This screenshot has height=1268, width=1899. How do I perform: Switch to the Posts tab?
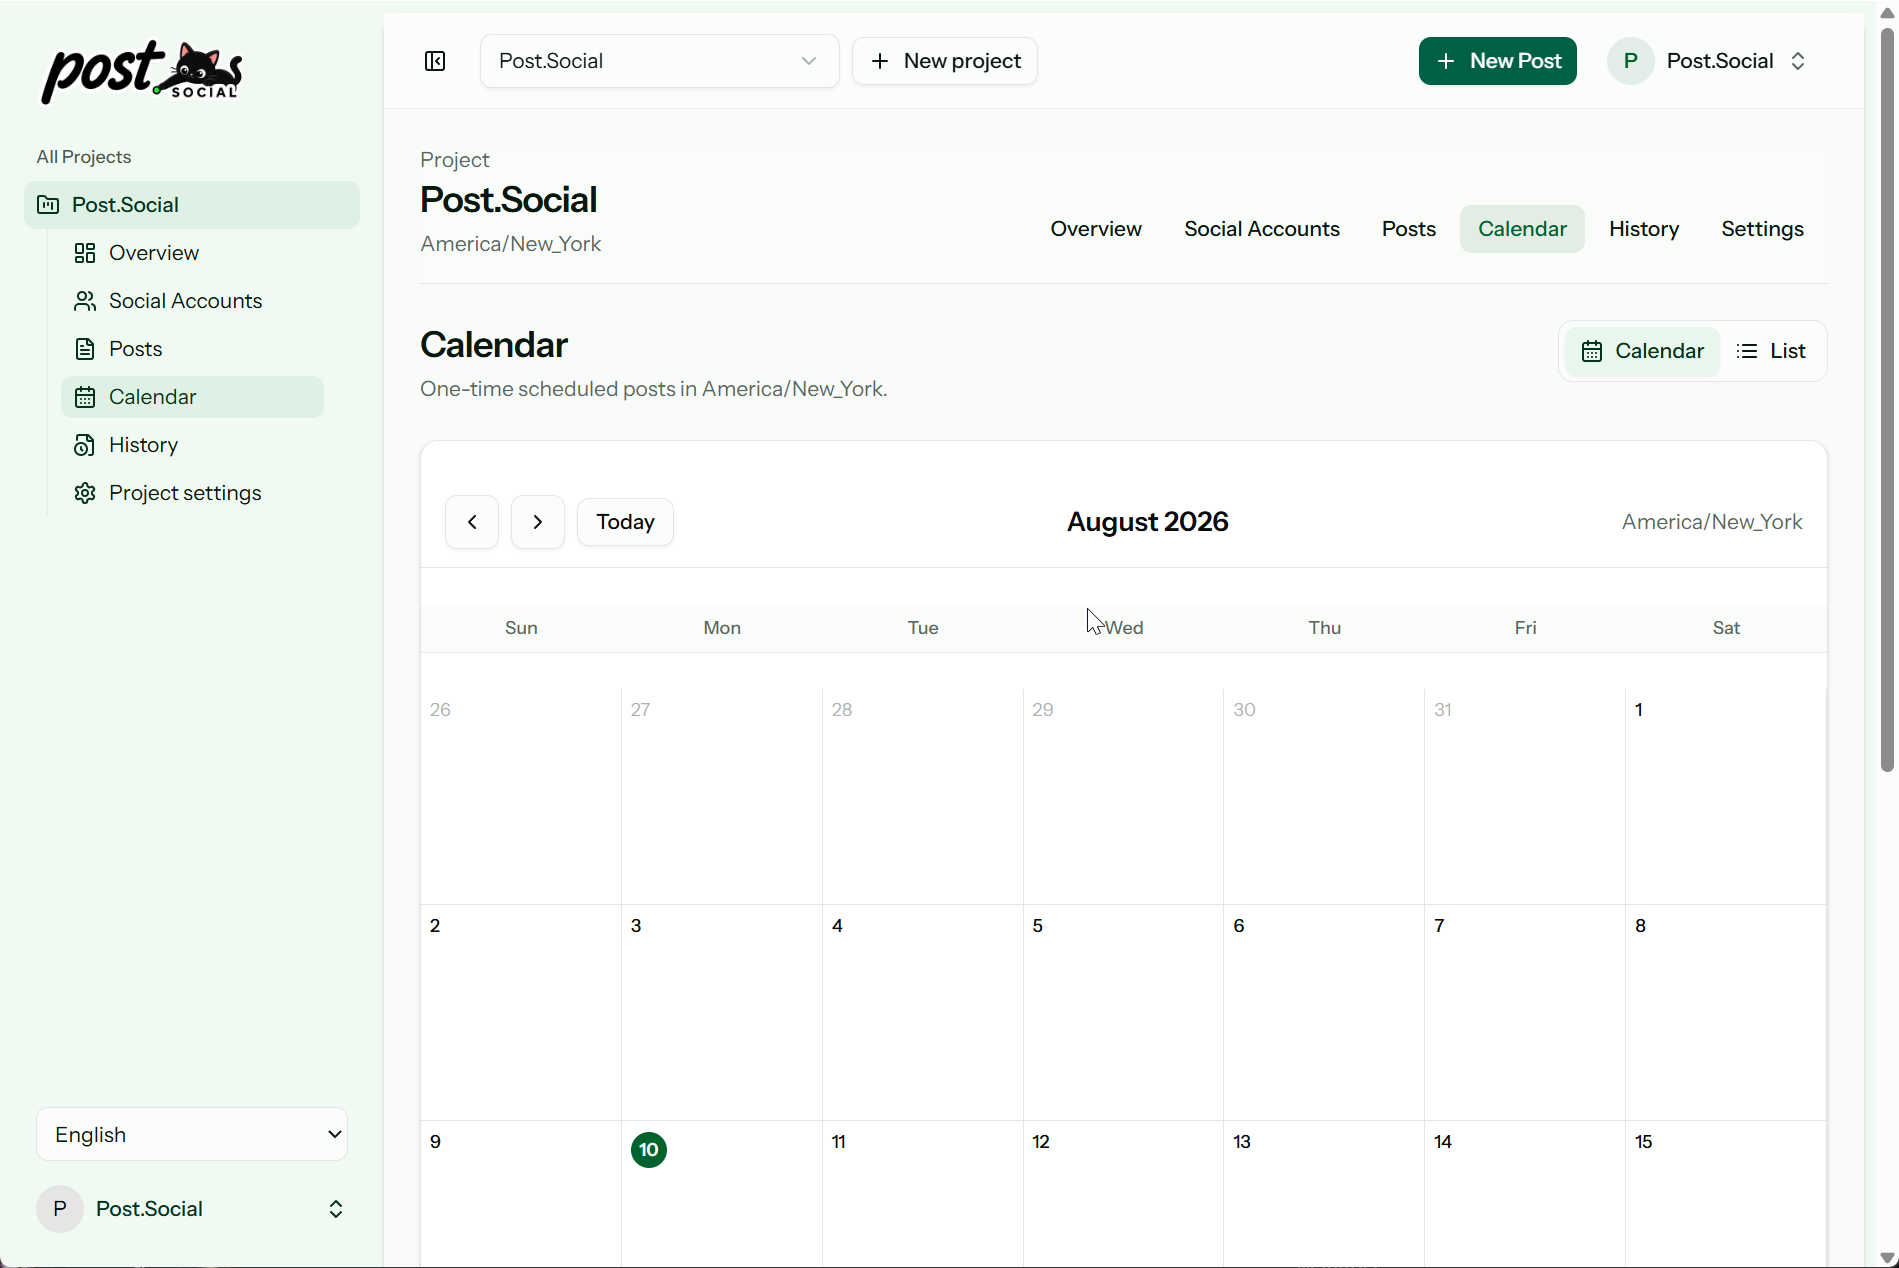(x=1409, y=229)
